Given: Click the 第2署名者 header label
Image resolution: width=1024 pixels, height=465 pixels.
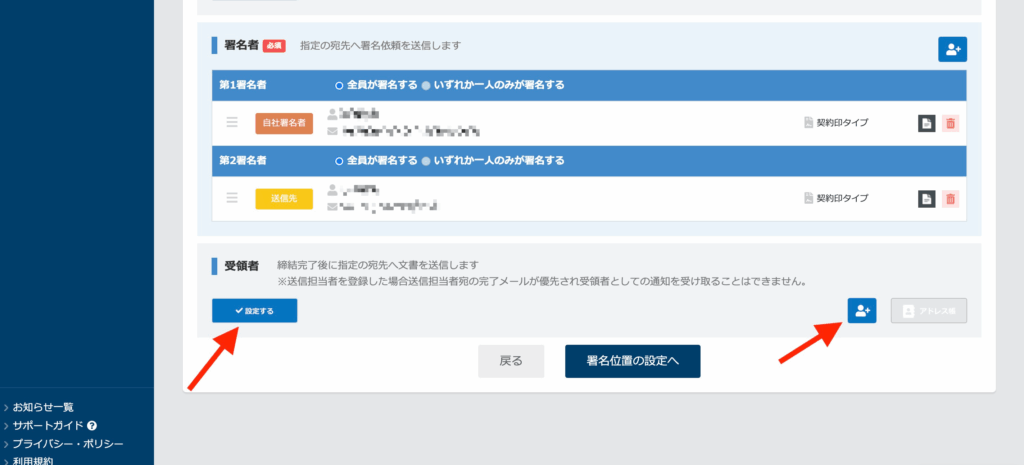Looking at the screenshot, I should 242,161.
